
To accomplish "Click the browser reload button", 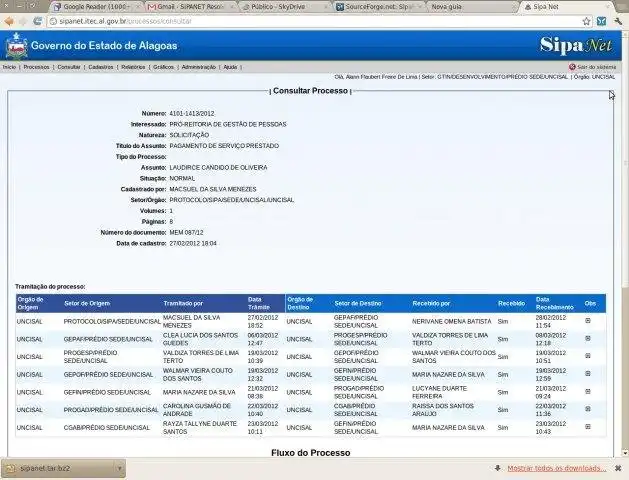I will 37,21.
